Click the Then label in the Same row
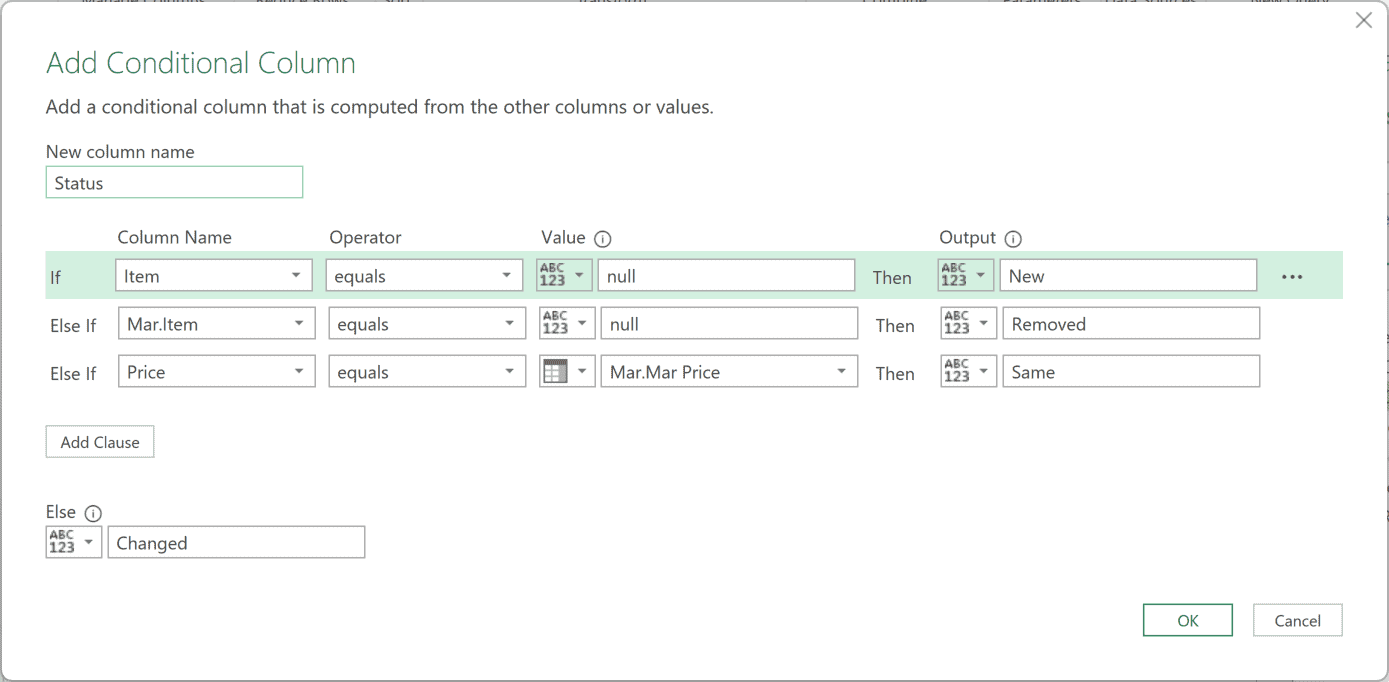Screen dimensions: 1389x682 895,373
